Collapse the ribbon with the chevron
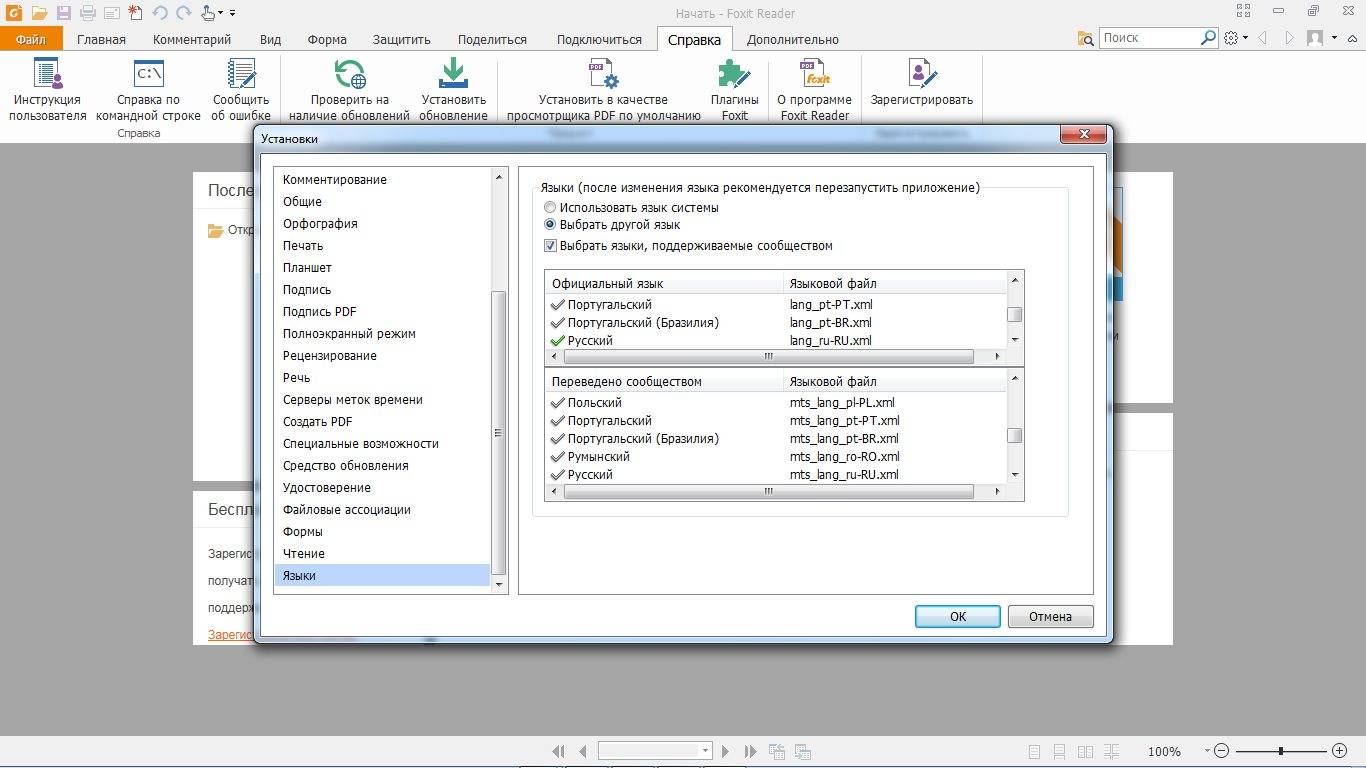 tap(1354, 38)
